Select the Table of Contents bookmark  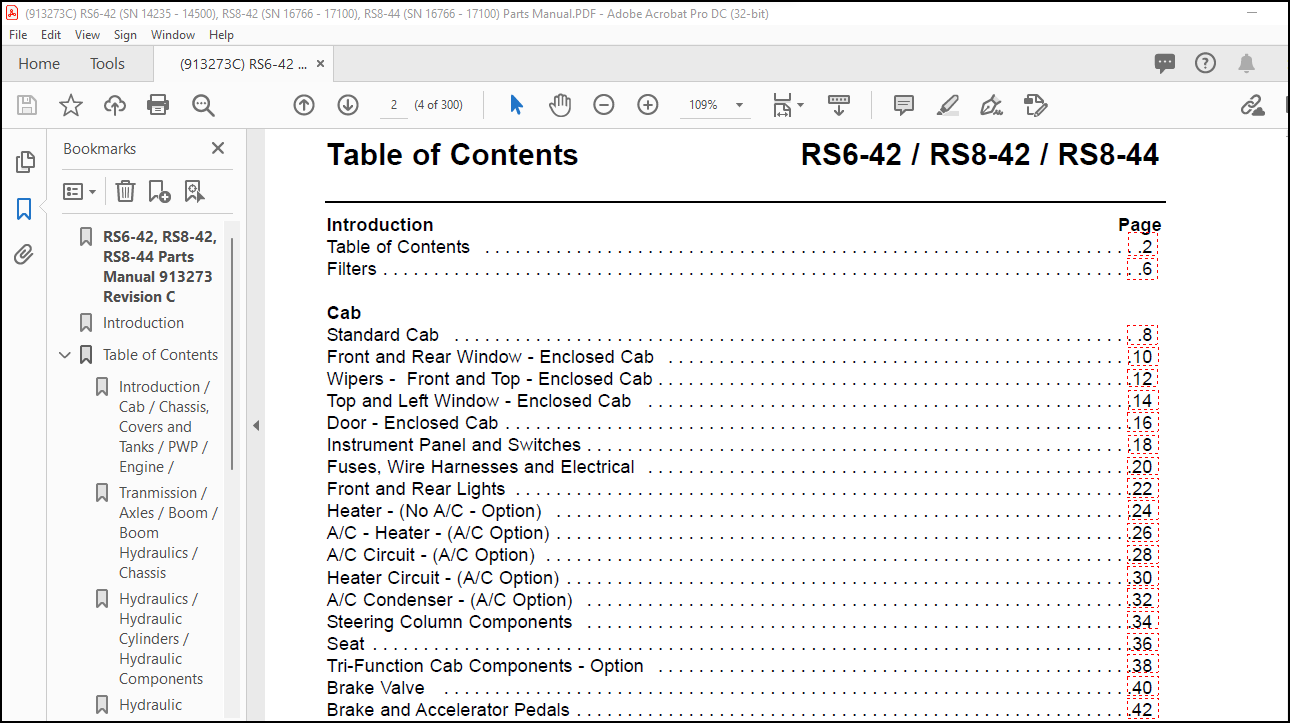tap(160, 355)
